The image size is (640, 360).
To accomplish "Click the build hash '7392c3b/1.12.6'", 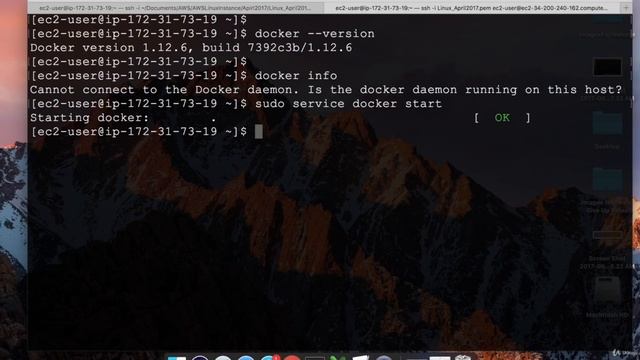I will tap(300, 48).
